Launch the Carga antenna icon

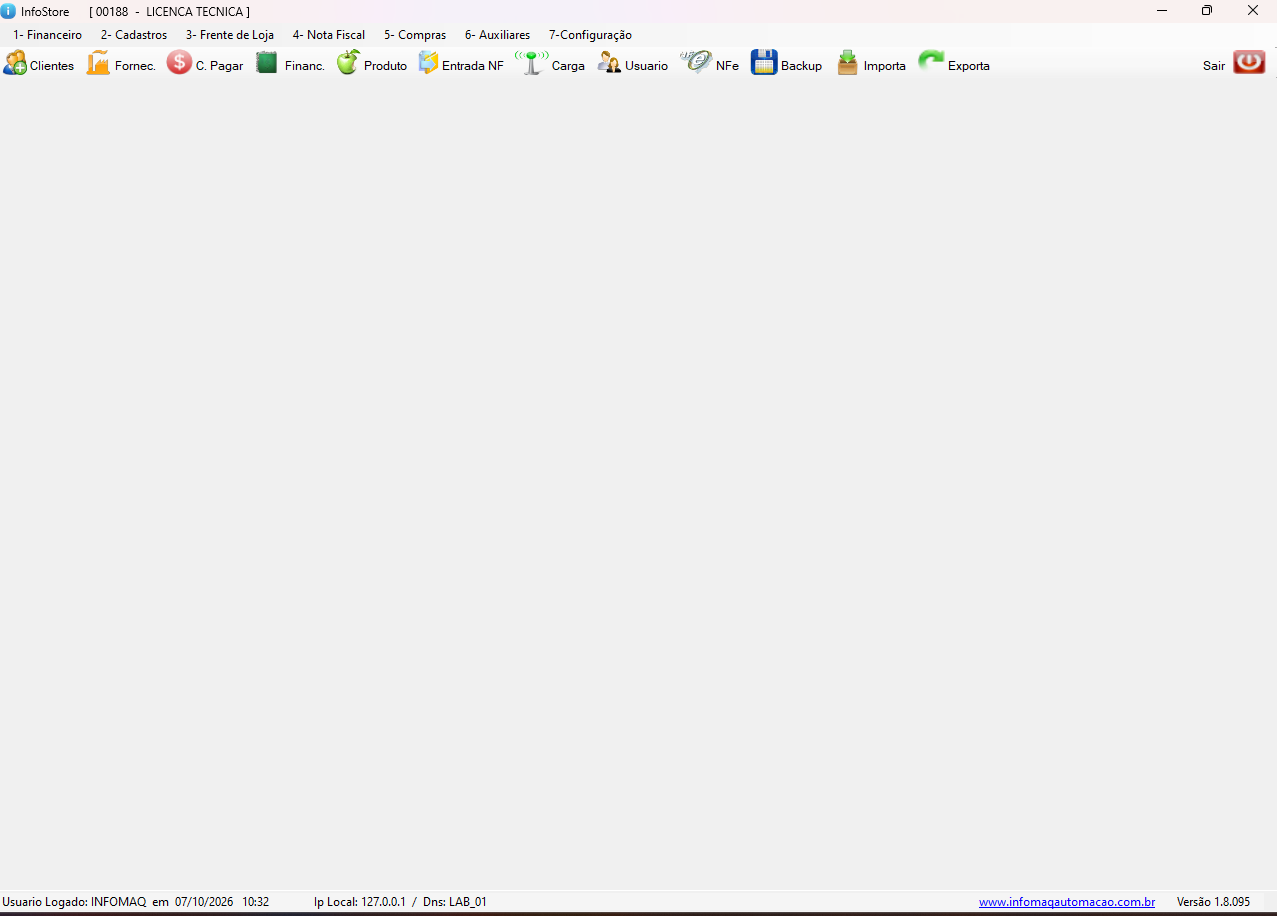pos(531,63)
